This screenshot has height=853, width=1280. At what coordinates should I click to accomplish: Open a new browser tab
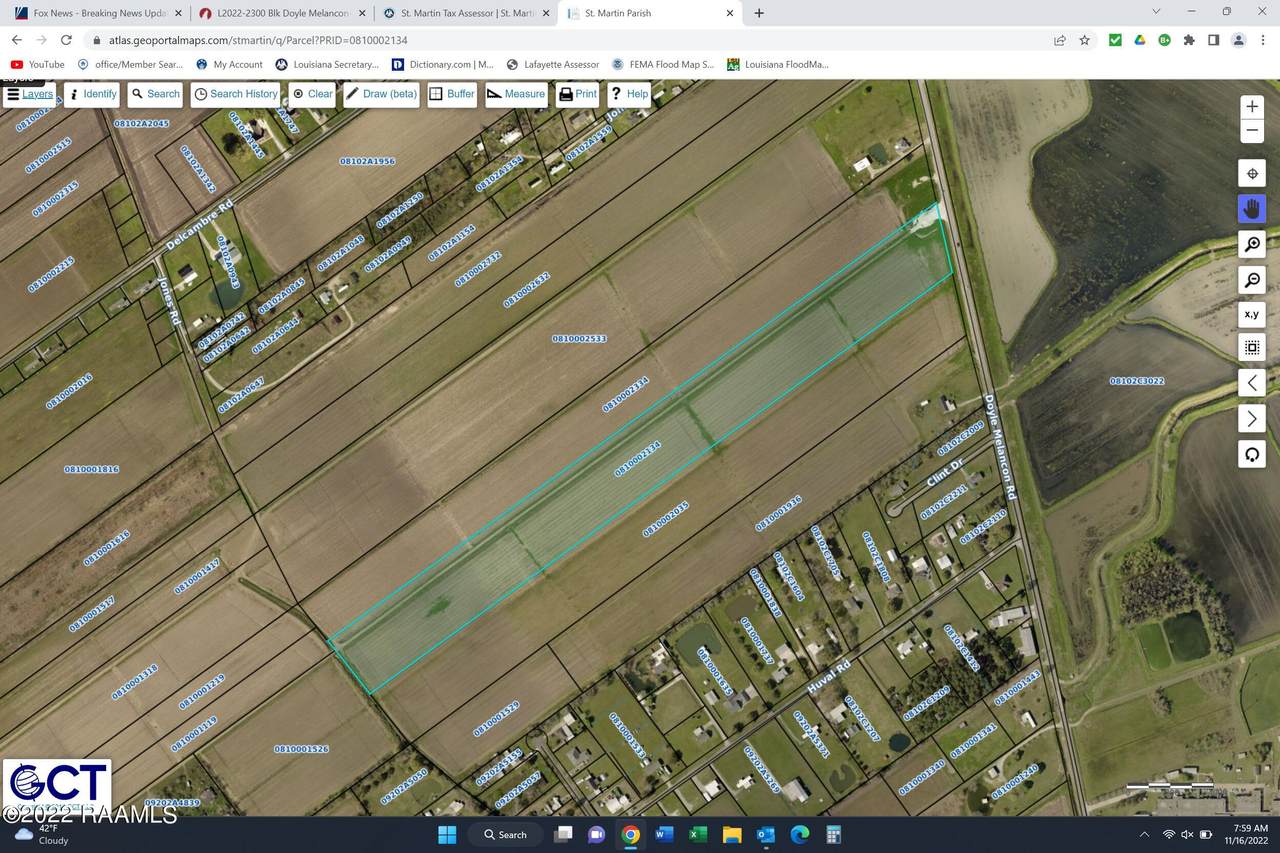(759, 13)
